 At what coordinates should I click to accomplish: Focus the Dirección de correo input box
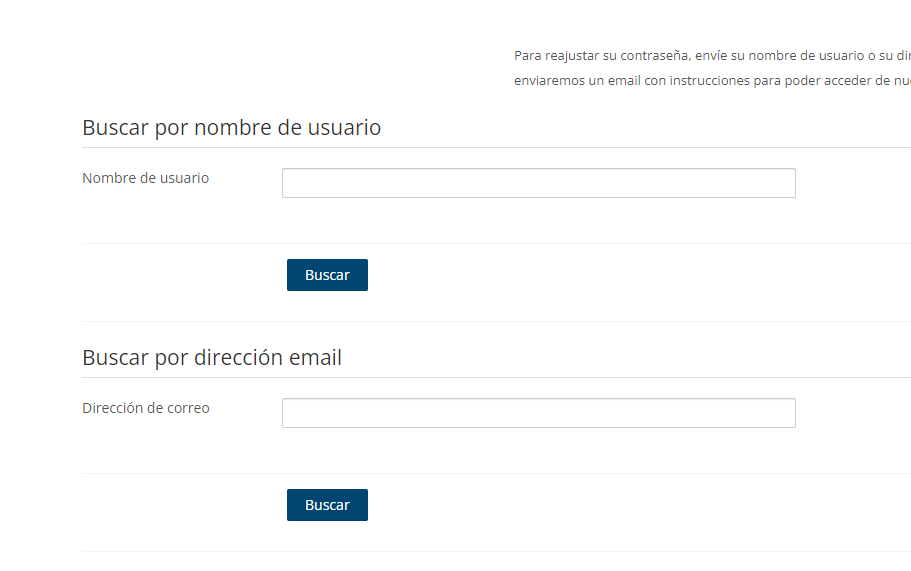coord(538,413)
